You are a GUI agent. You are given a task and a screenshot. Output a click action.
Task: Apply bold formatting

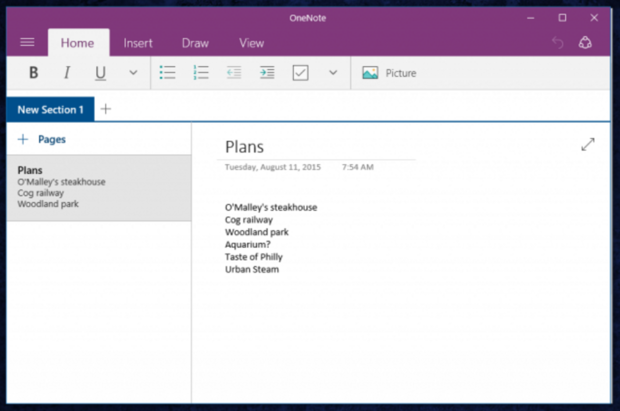(x=34, y=73)
